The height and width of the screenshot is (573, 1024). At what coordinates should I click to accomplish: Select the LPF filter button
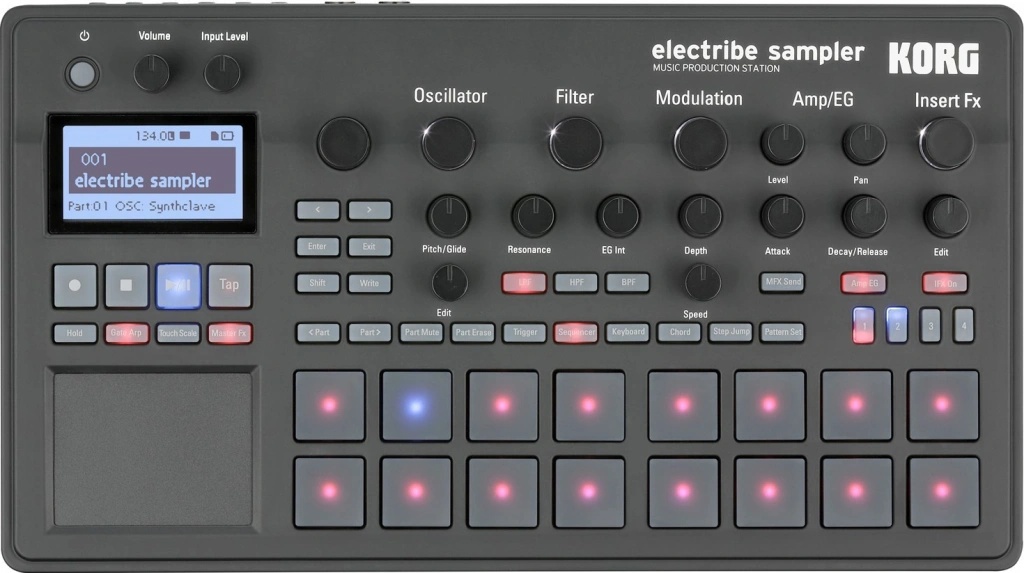coord(524,283)
